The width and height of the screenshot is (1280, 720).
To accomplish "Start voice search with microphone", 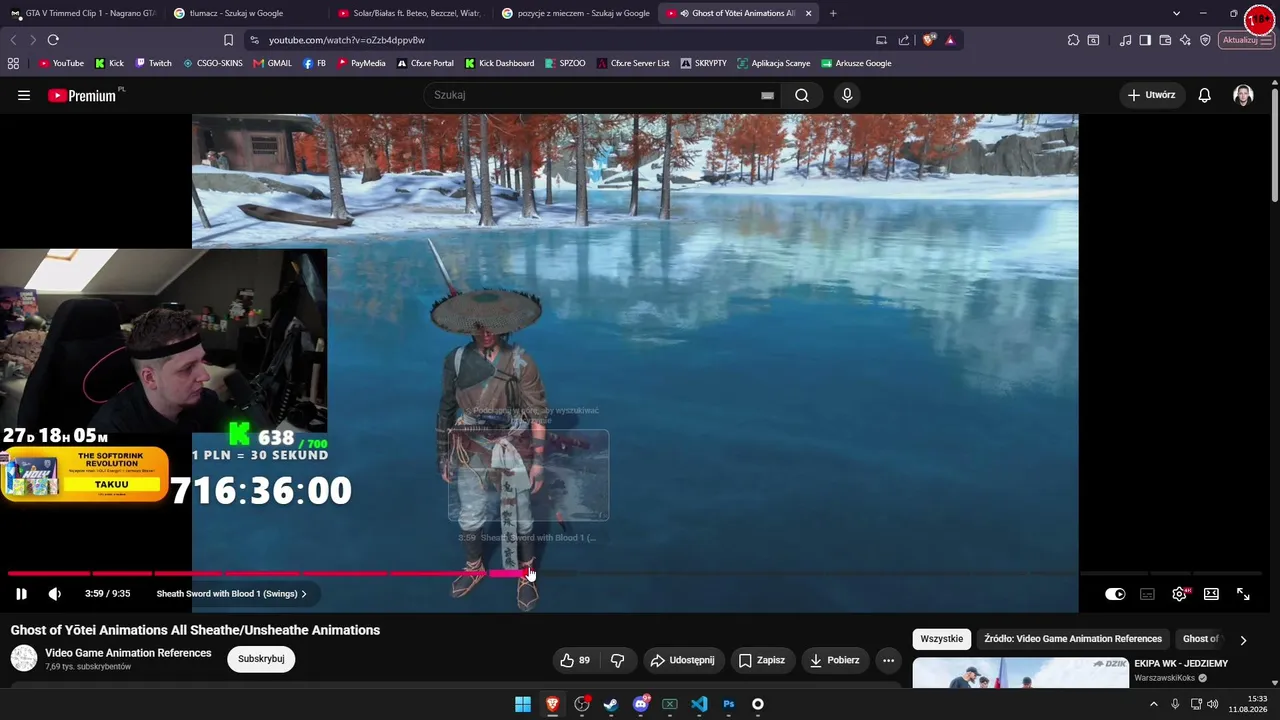I will tap(847, 95).
